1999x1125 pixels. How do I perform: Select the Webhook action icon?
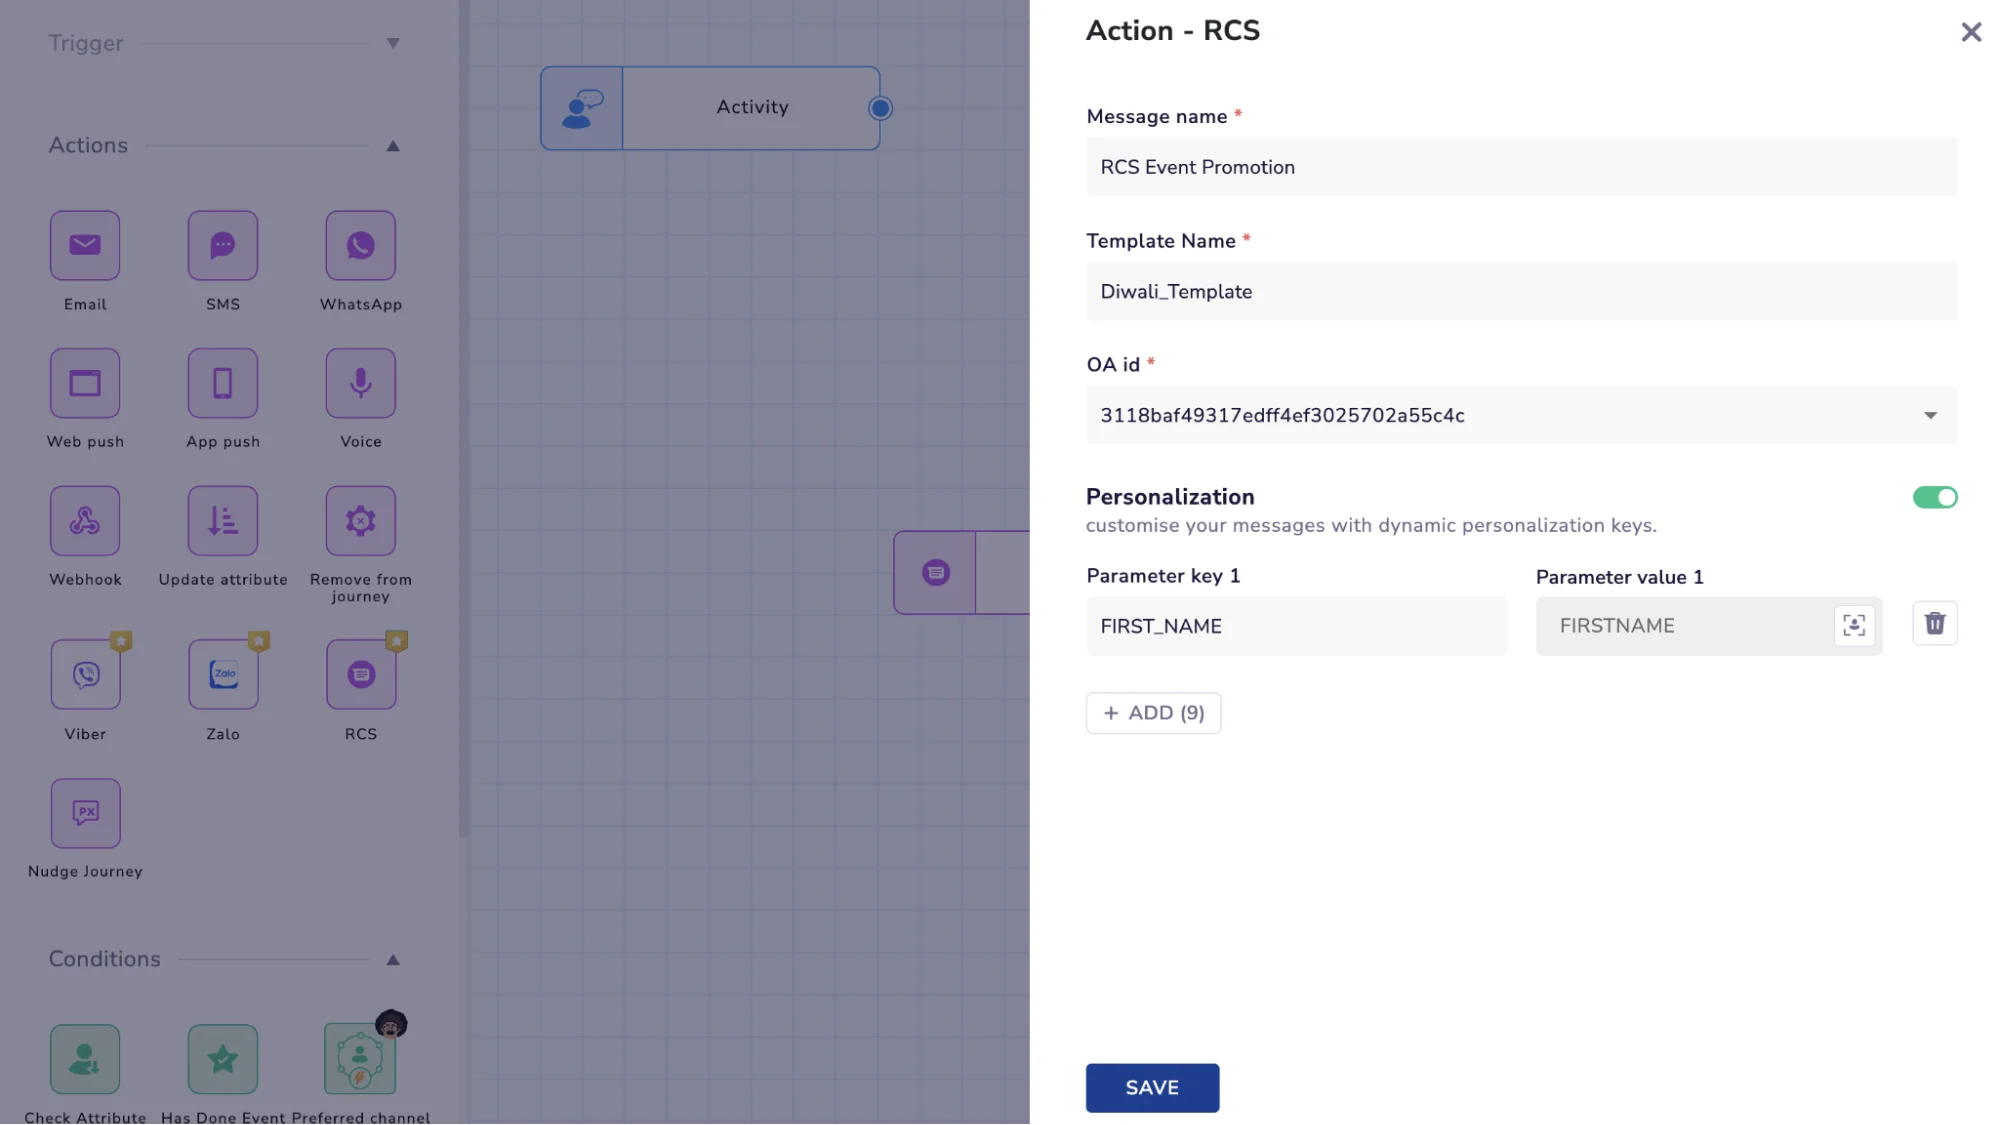click(x=85, y=521)
